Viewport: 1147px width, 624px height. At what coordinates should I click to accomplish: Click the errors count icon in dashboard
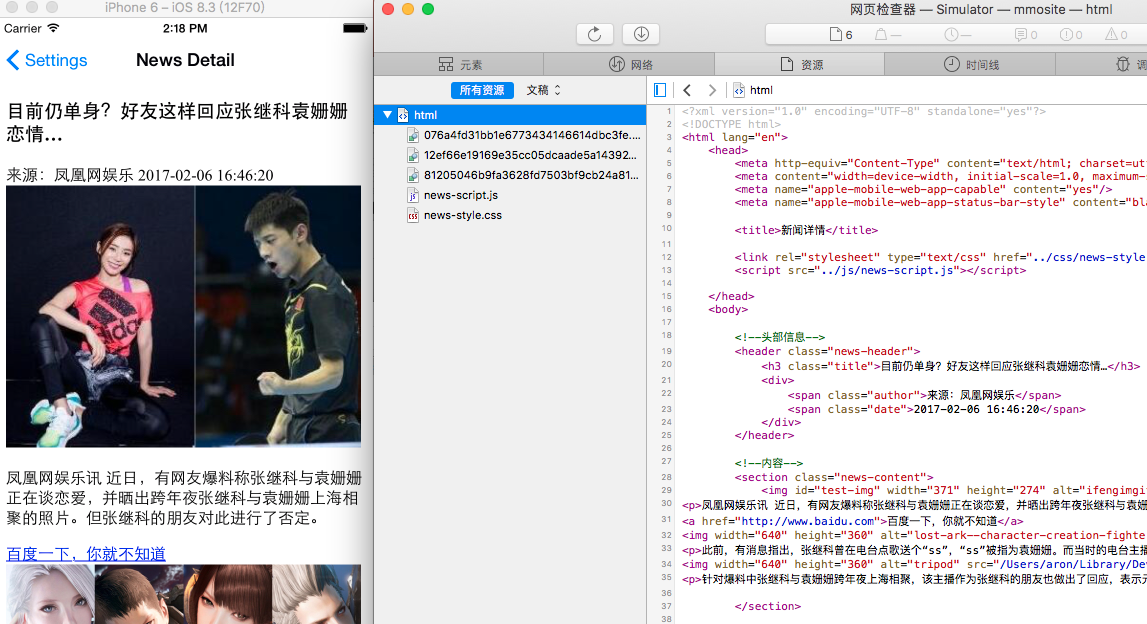point(1071,34)
